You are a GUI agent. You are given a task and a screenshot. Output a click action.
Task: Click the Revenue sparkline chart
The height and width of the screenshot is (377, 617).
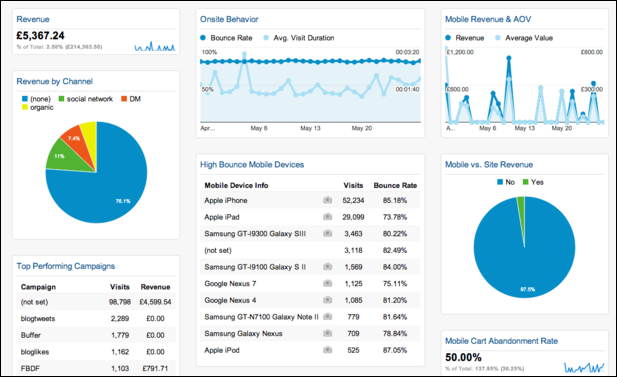[x=155, y=46]
